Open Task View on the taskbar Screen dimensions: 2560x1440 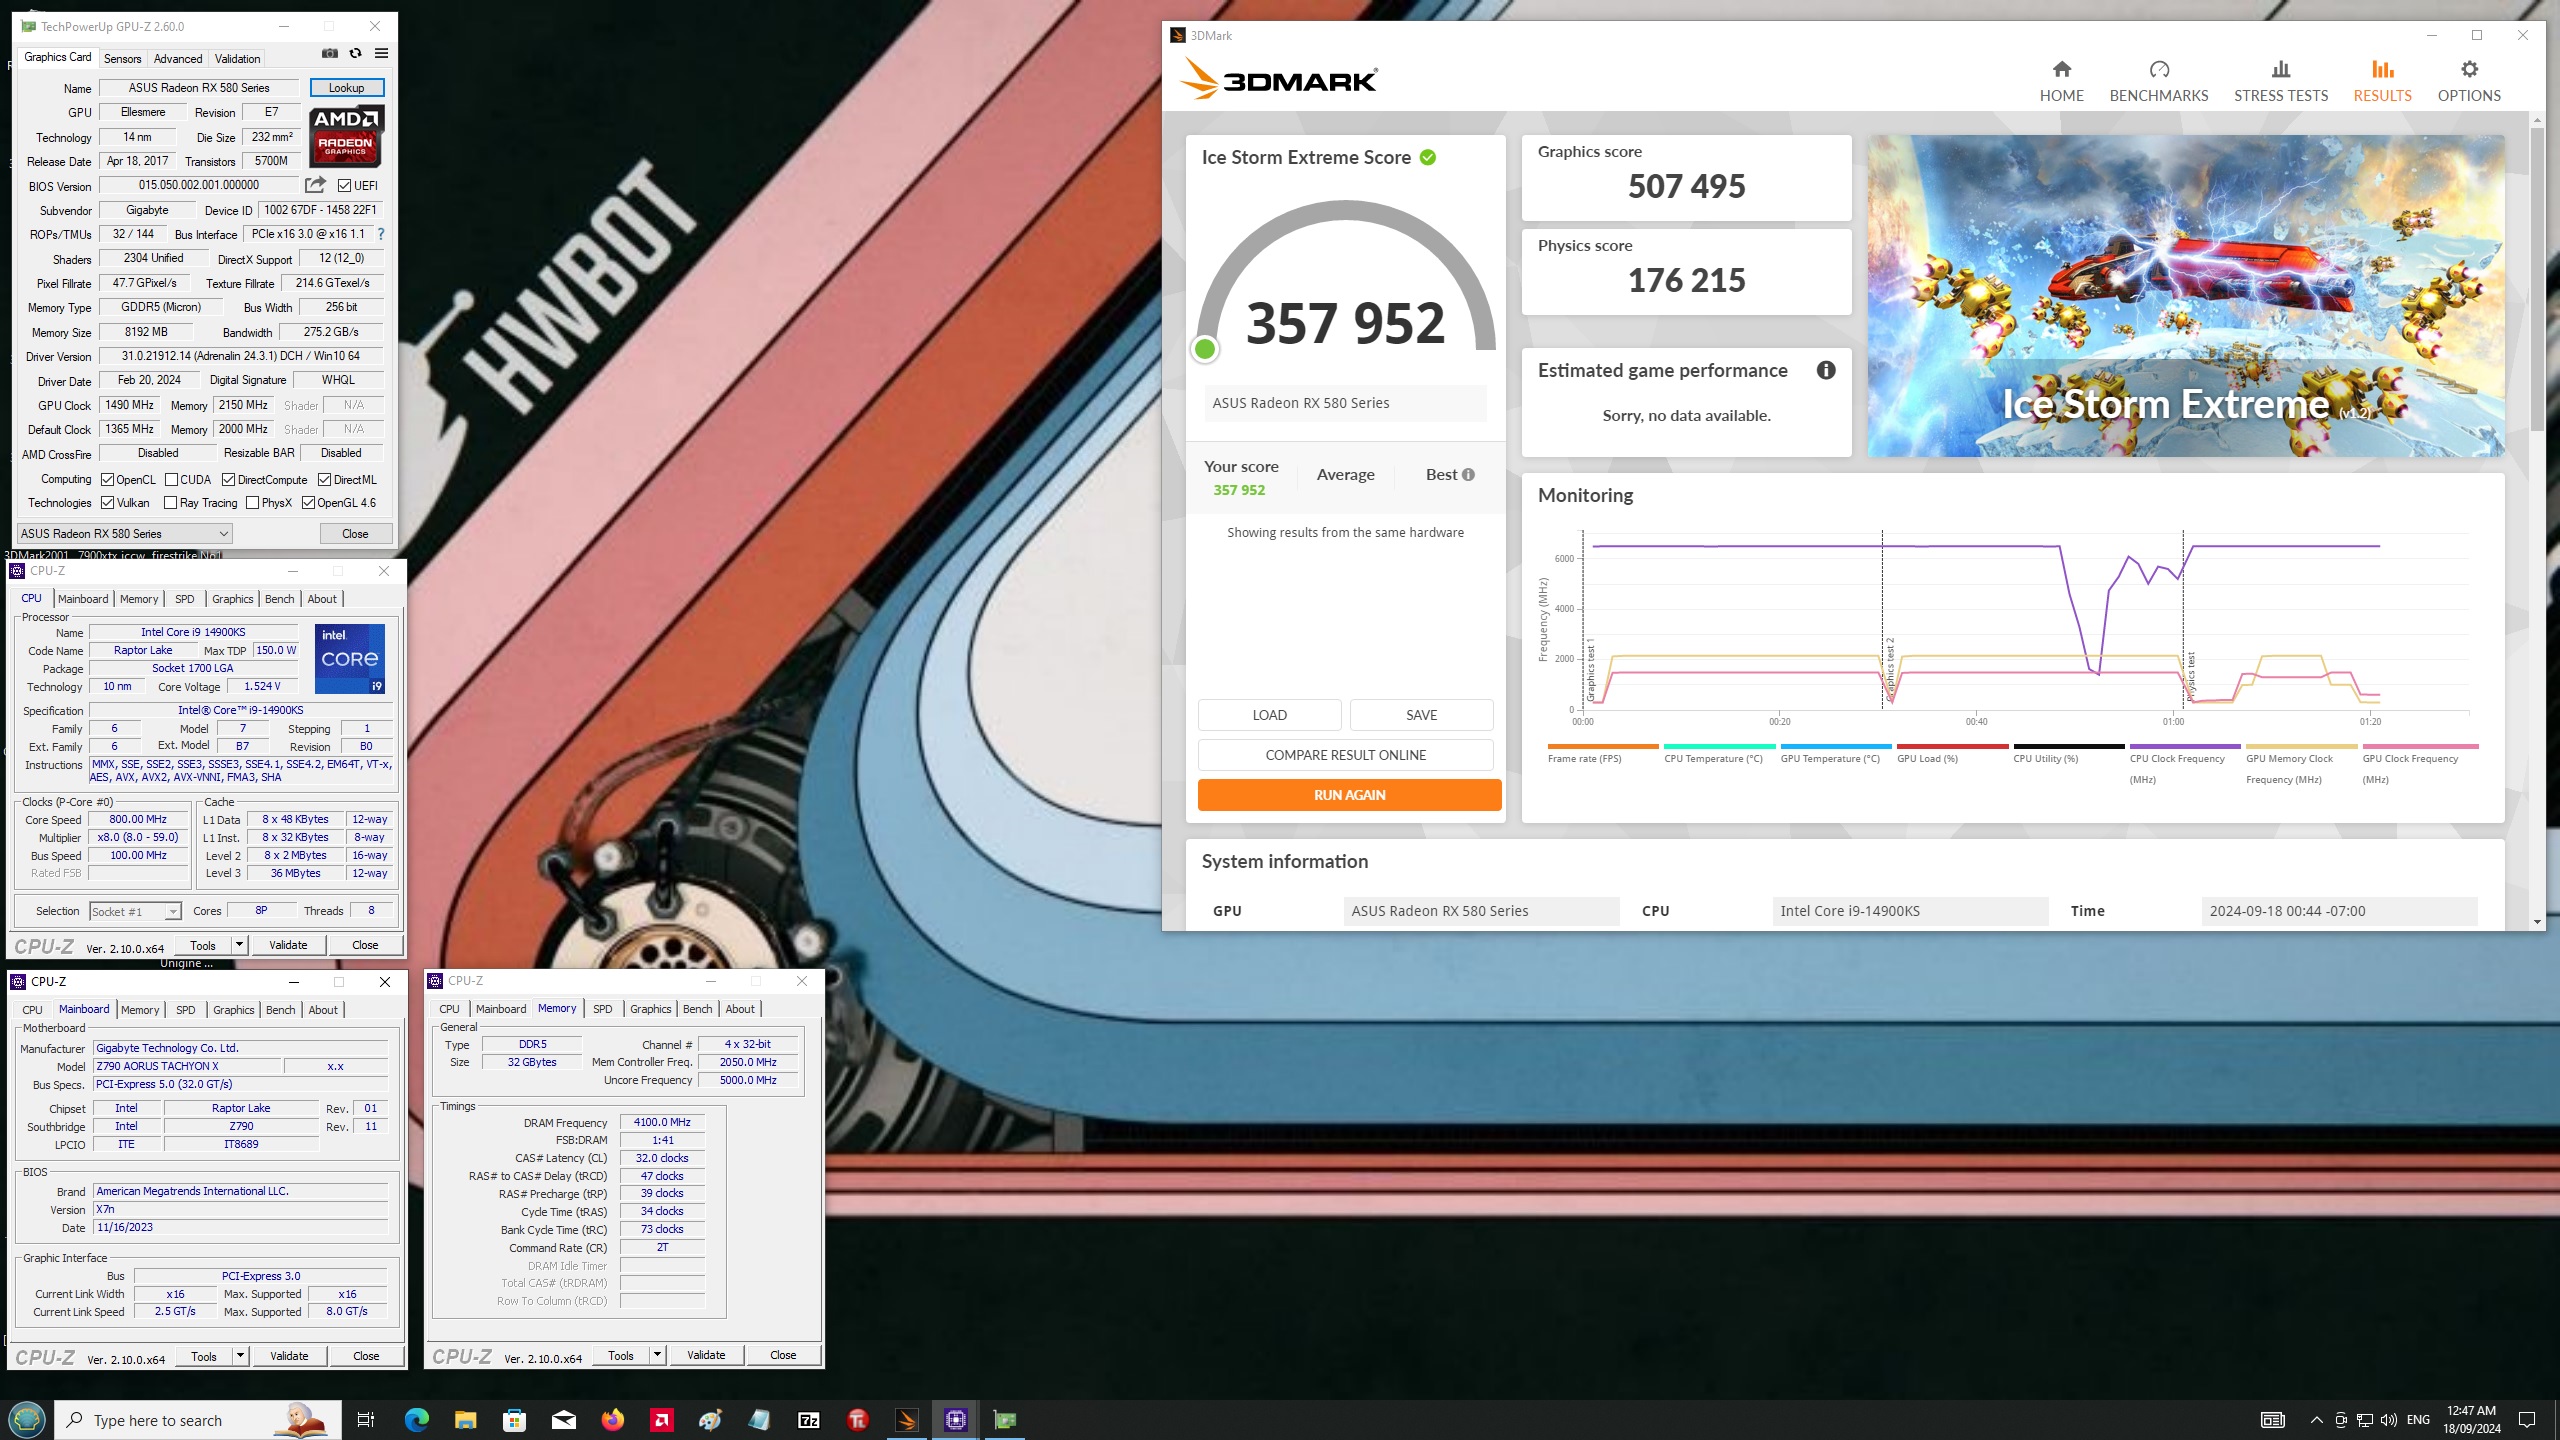366,1419
